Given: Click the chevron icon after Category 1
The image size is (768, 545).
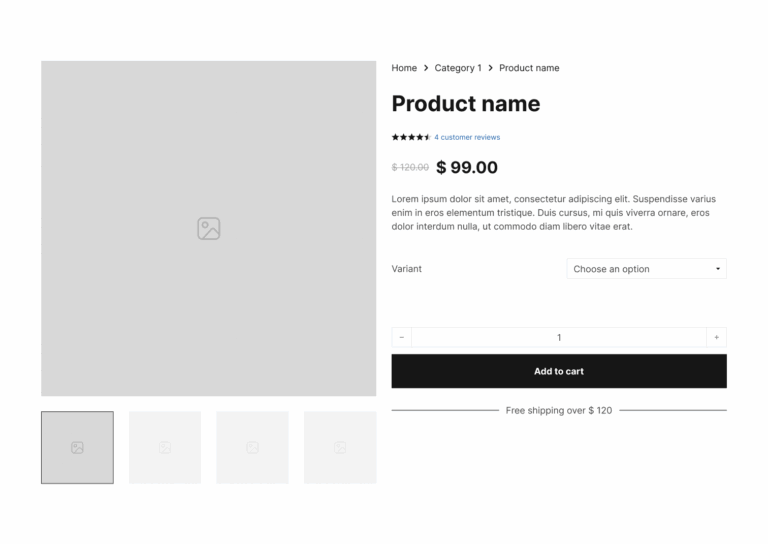Looking at the screenshot, I should (x=490, y=68).
